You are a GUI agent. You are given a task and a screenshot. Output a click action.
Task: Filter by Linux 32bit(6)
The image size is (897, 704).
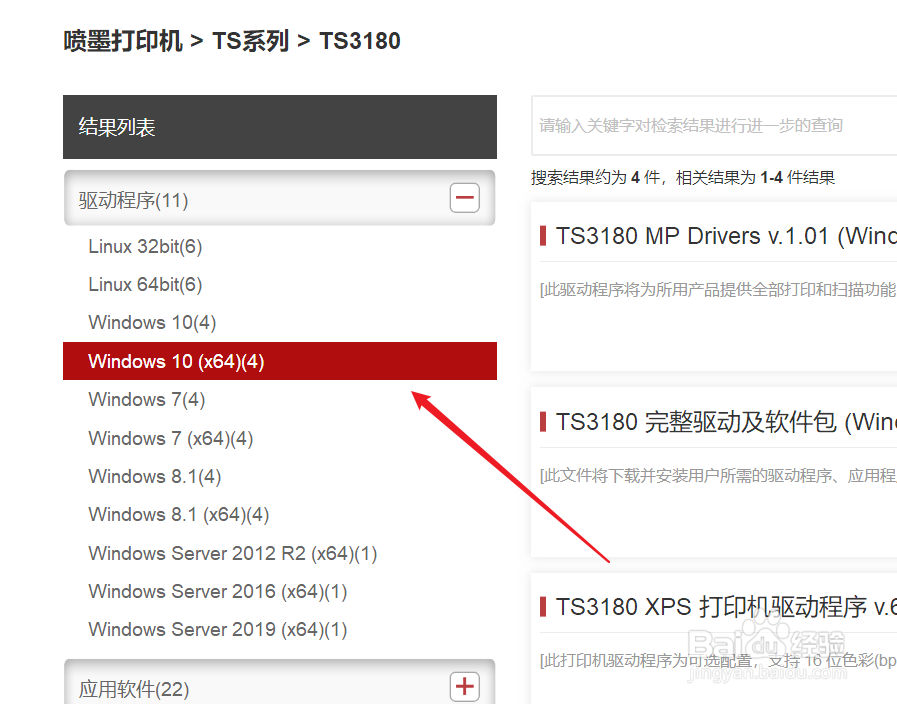[145, 246]
